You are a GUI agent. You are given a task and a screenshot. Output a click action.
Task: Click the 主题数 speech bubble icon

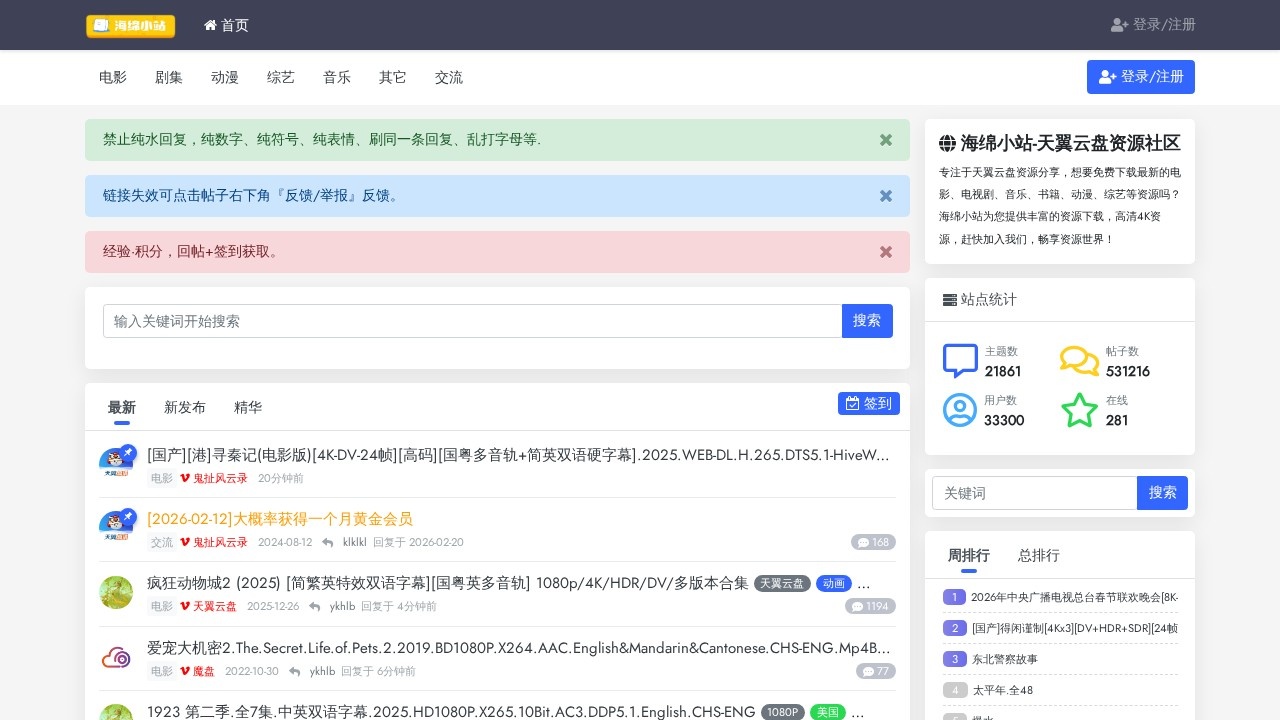point(960,361)
